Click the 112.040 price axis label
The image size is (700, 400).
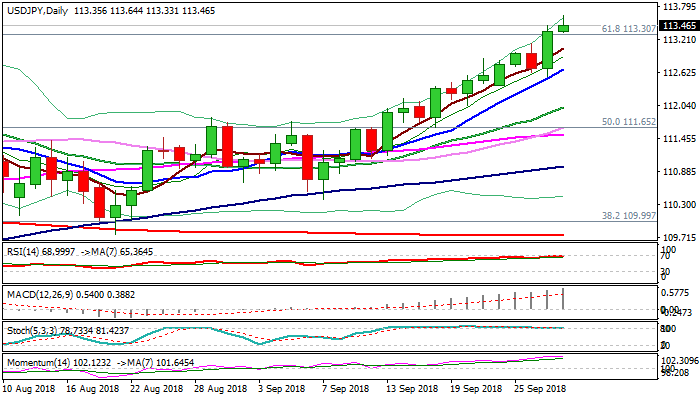pos(679,106)
